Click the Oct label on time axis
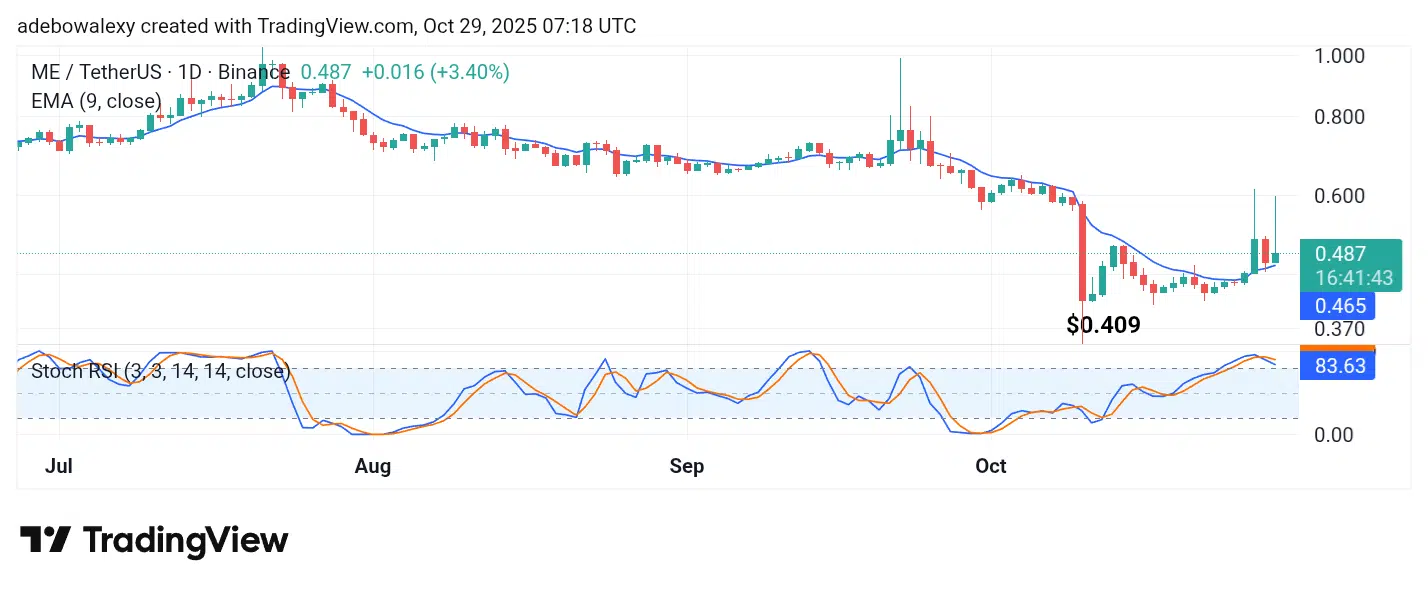Viewport: 1428px width, 591px height. (990, 466)
